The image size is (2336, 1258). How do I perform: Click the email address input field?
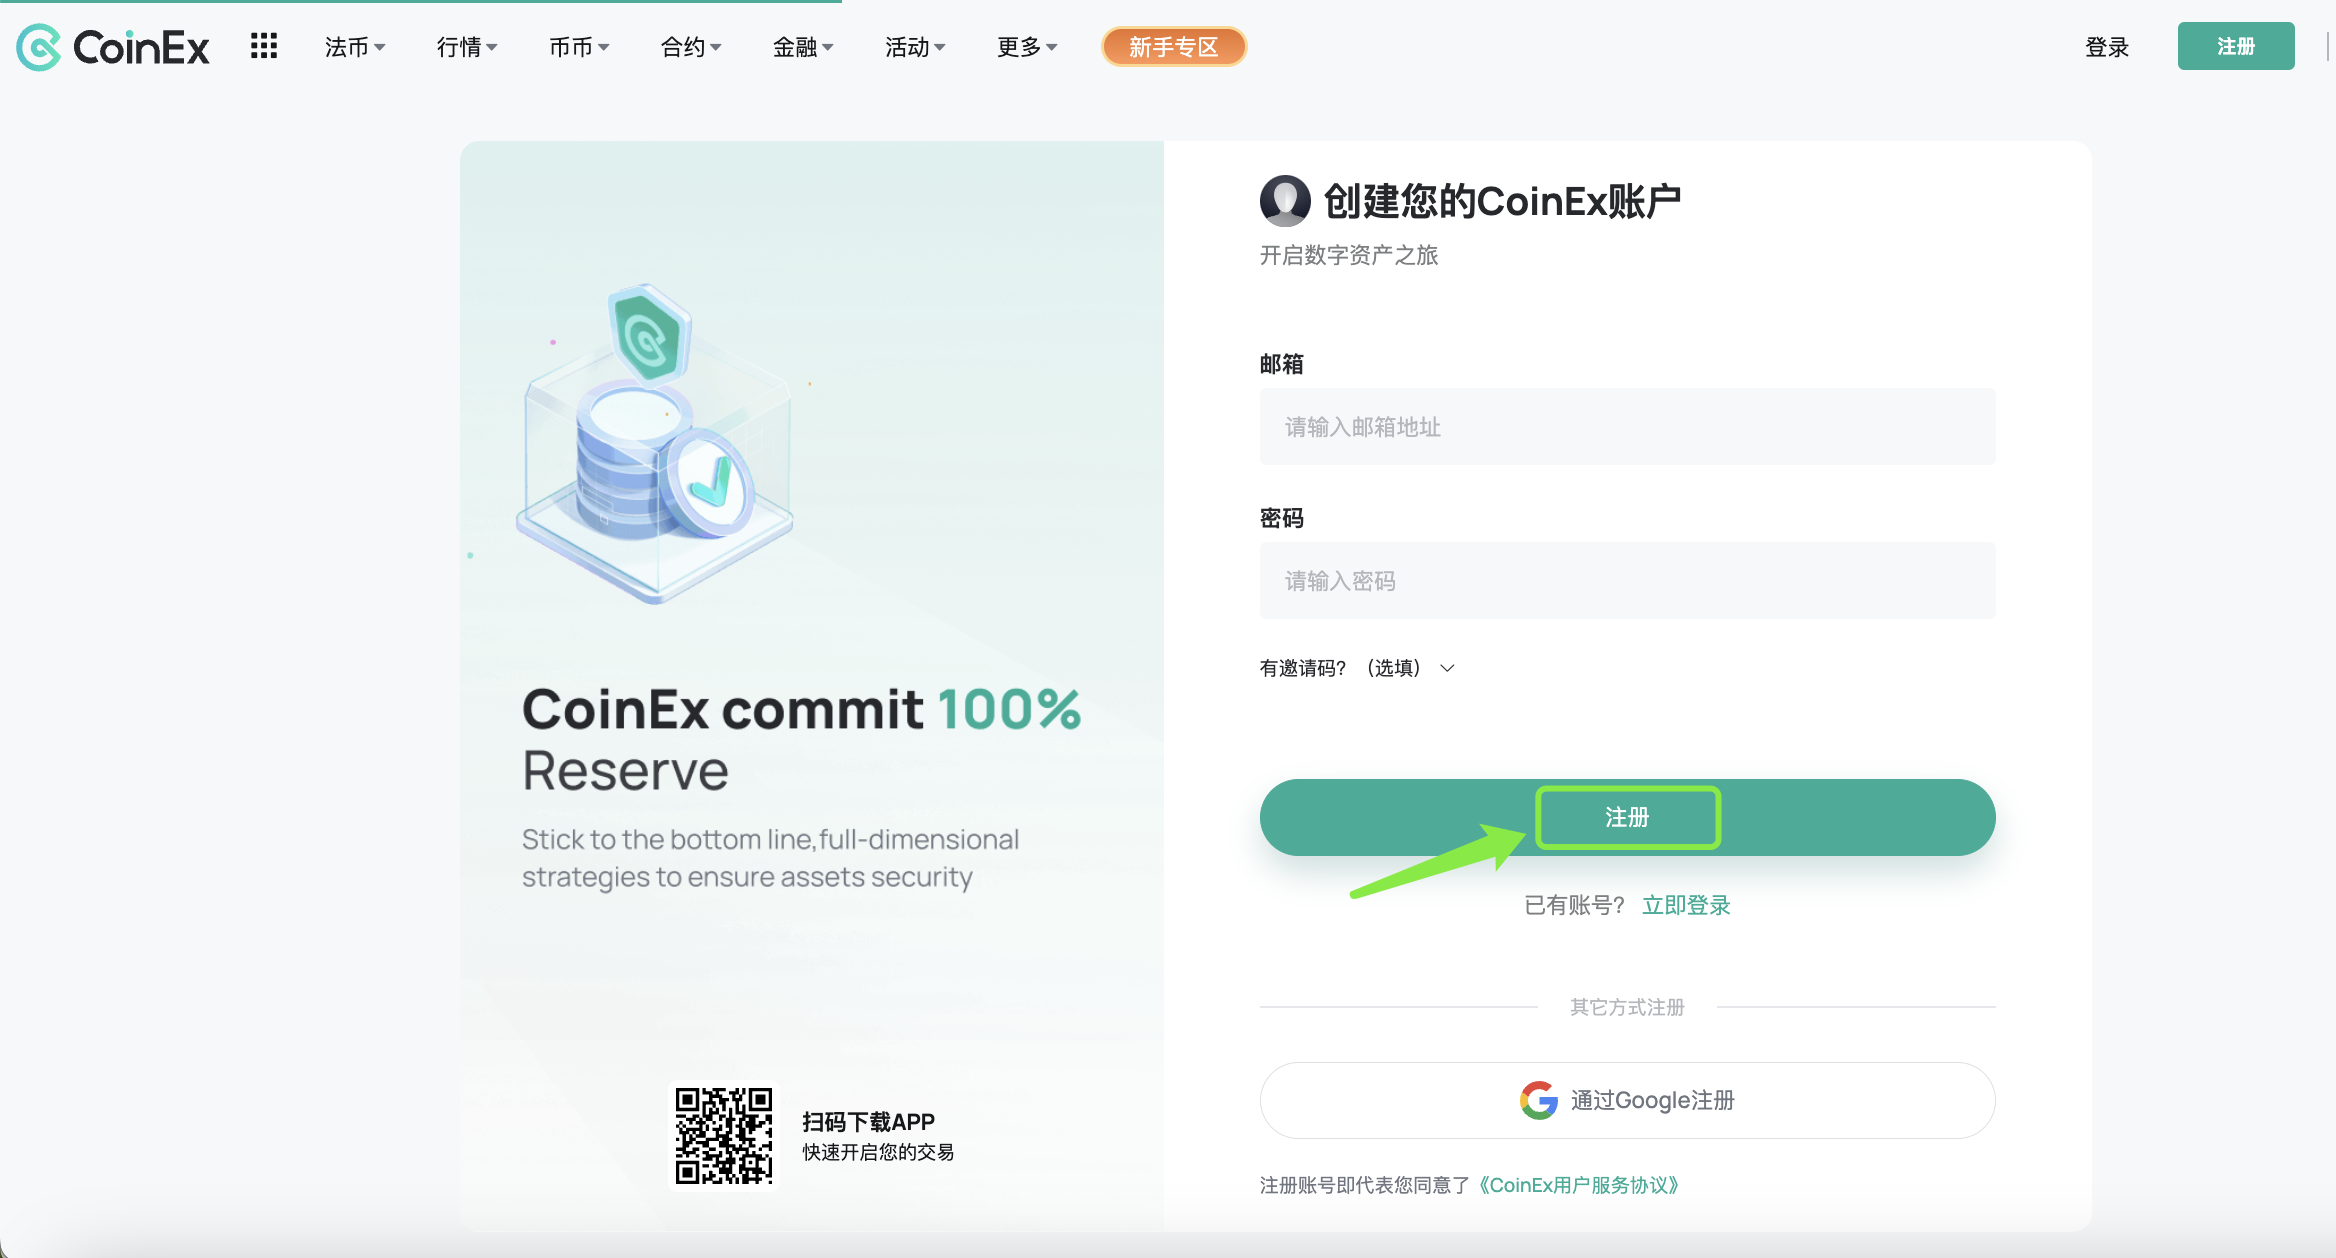point(1627,427)
